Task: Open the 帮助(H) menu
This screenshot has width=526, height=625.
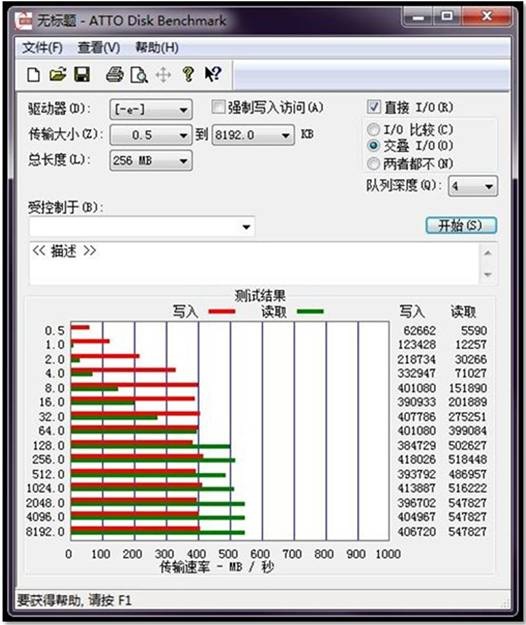Action: coord(157,48)
